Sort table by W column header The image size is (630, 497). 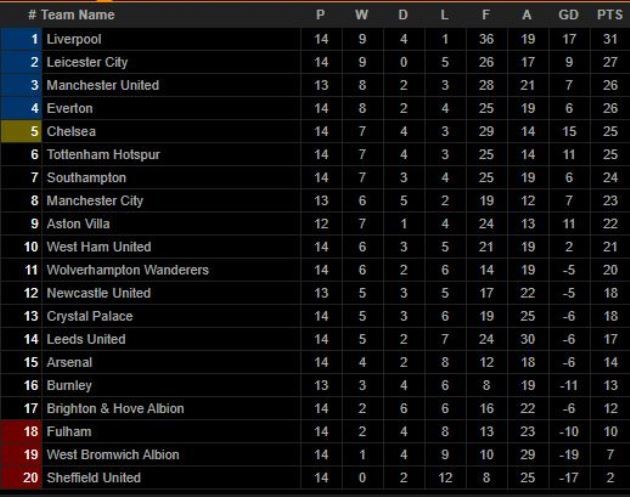click(x=361, y=15)
